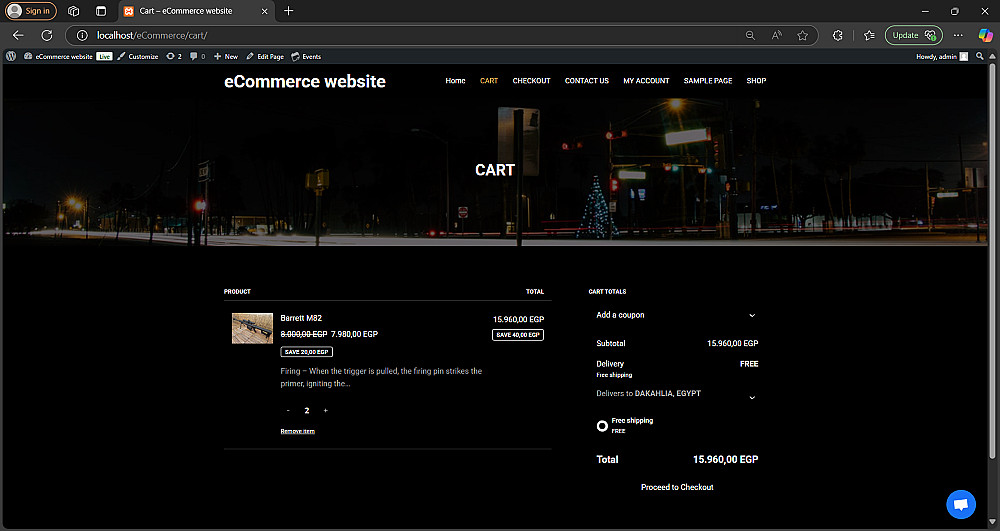1000x531 pixels.
Task: Open the WordPress logo menu in admin bar
Action: pos(11,57)
